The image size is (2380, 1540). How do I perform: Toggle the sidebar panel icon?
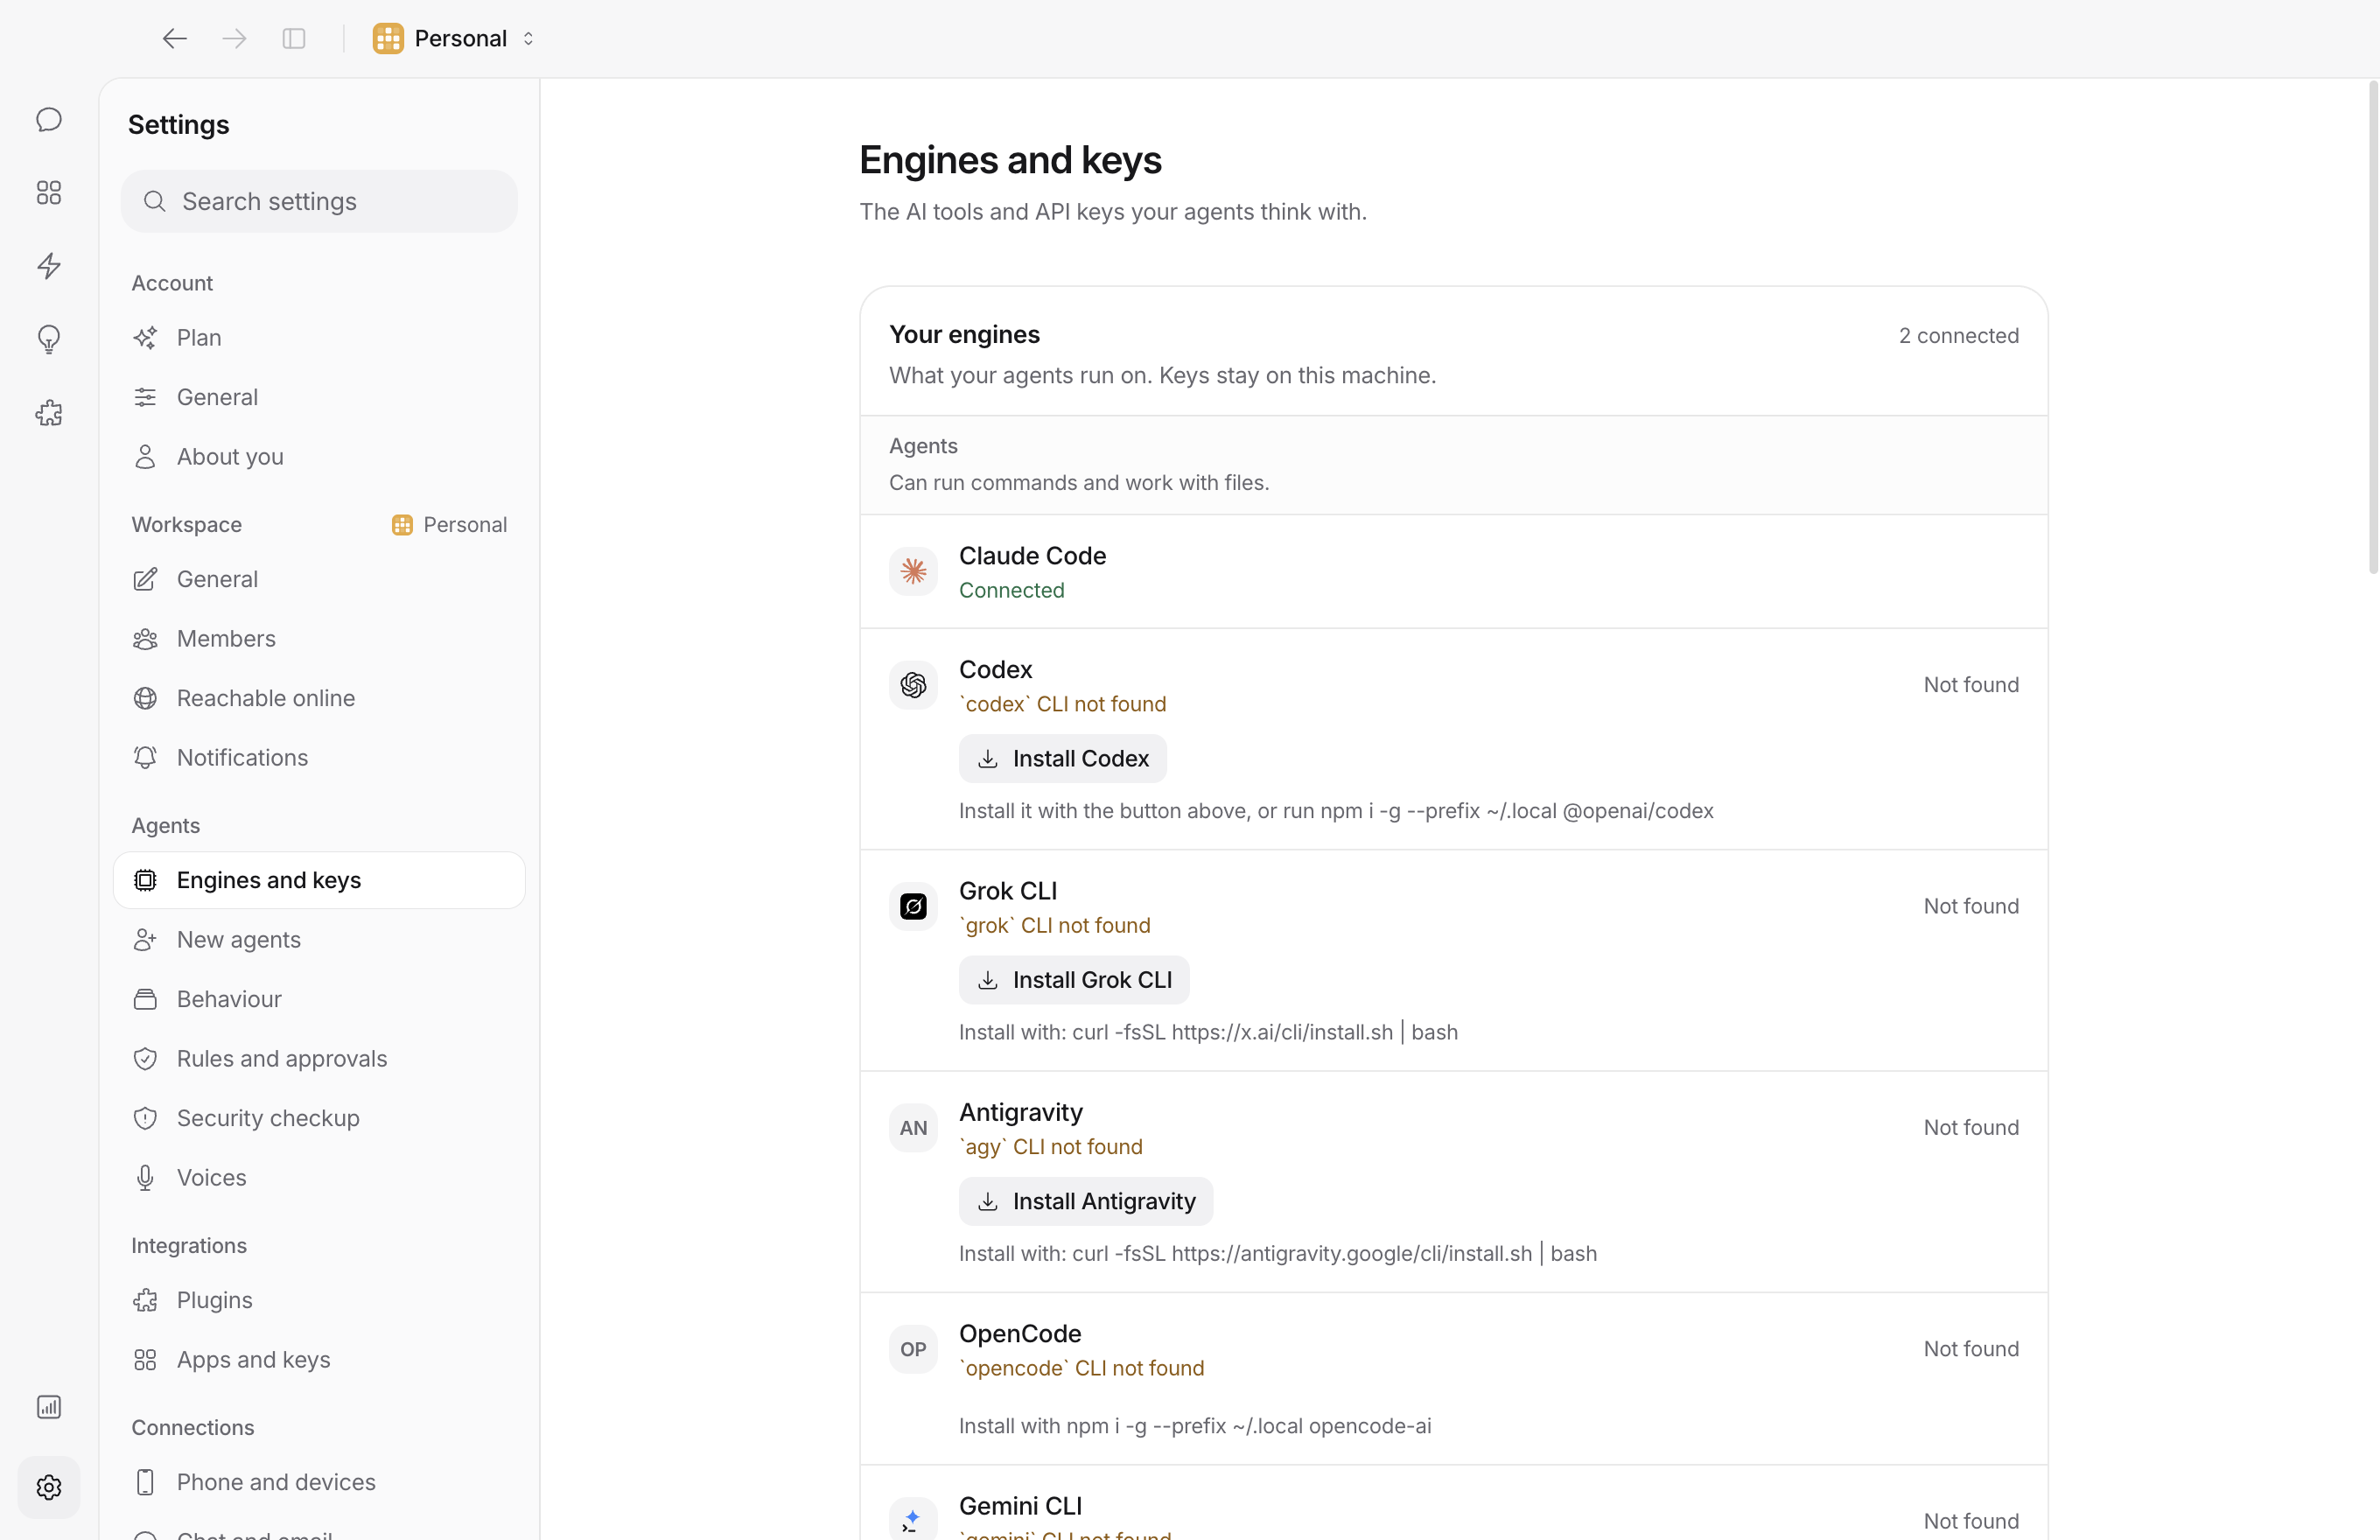(294, 38)
